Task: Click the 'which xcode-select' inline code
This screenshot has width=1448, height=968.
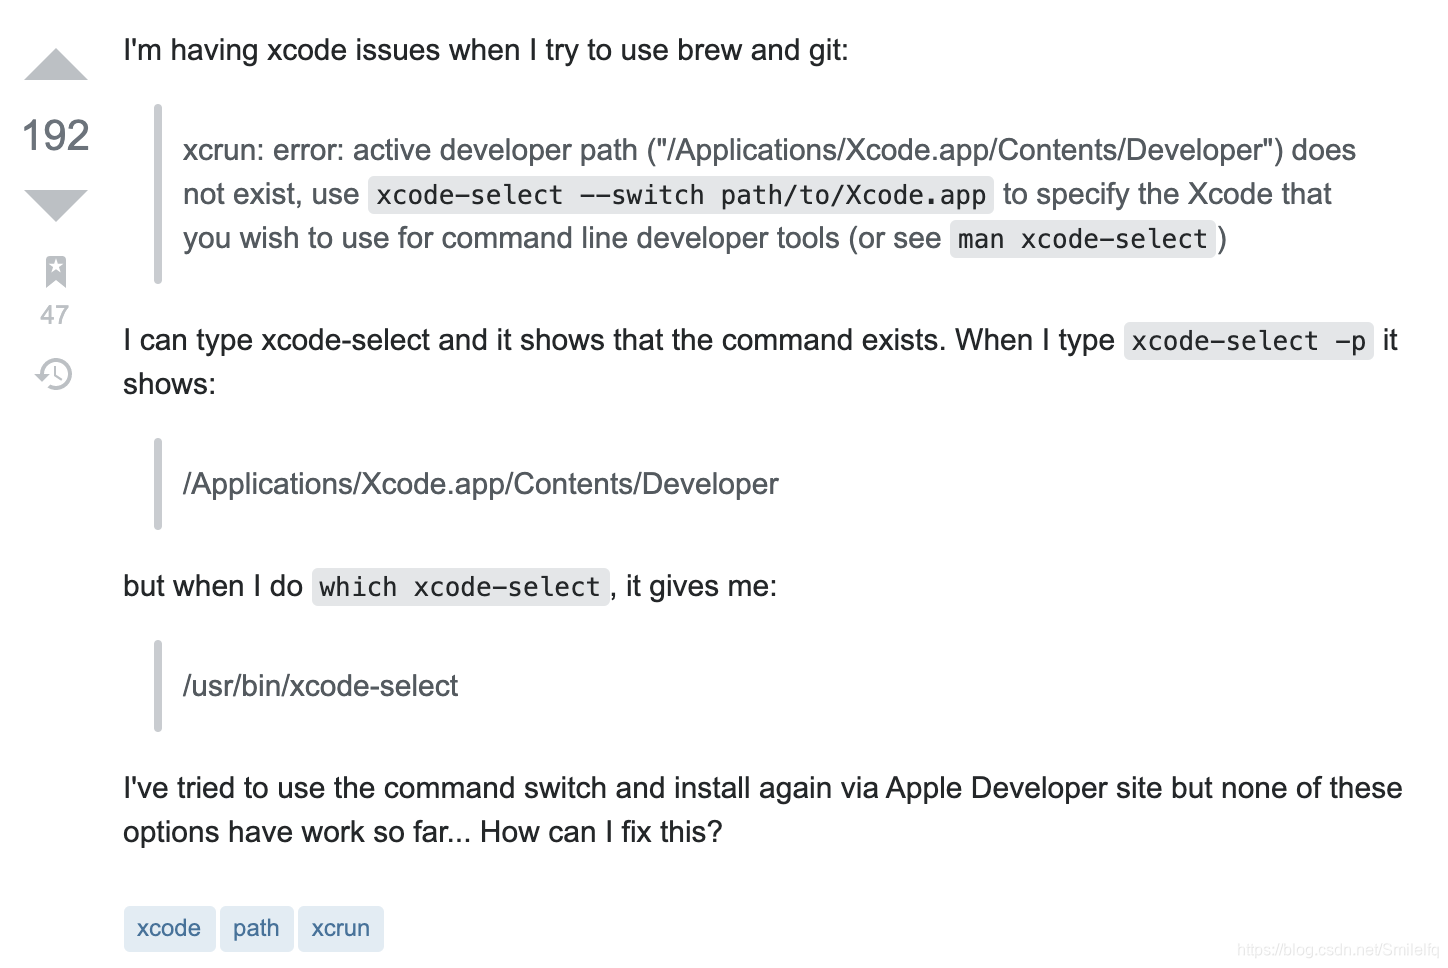Action: click(460, 587)
